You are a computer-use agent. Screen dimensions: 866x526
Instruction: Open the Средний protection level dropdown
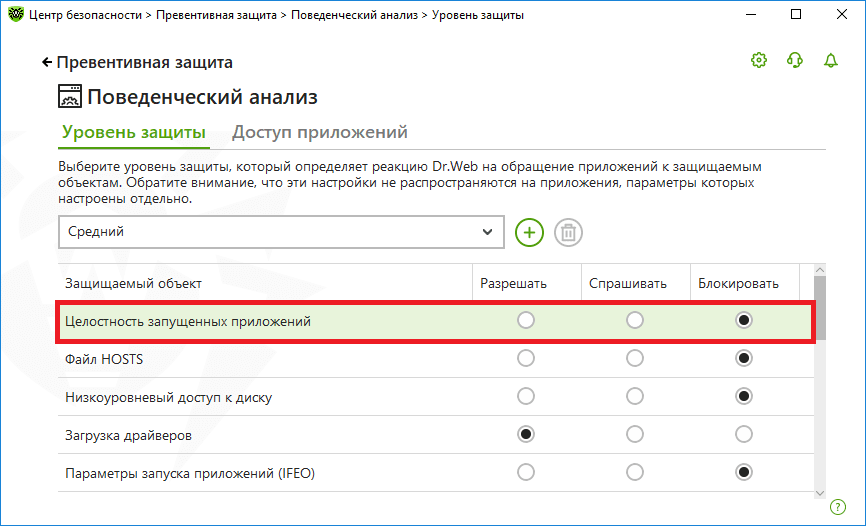click(281, 232)
